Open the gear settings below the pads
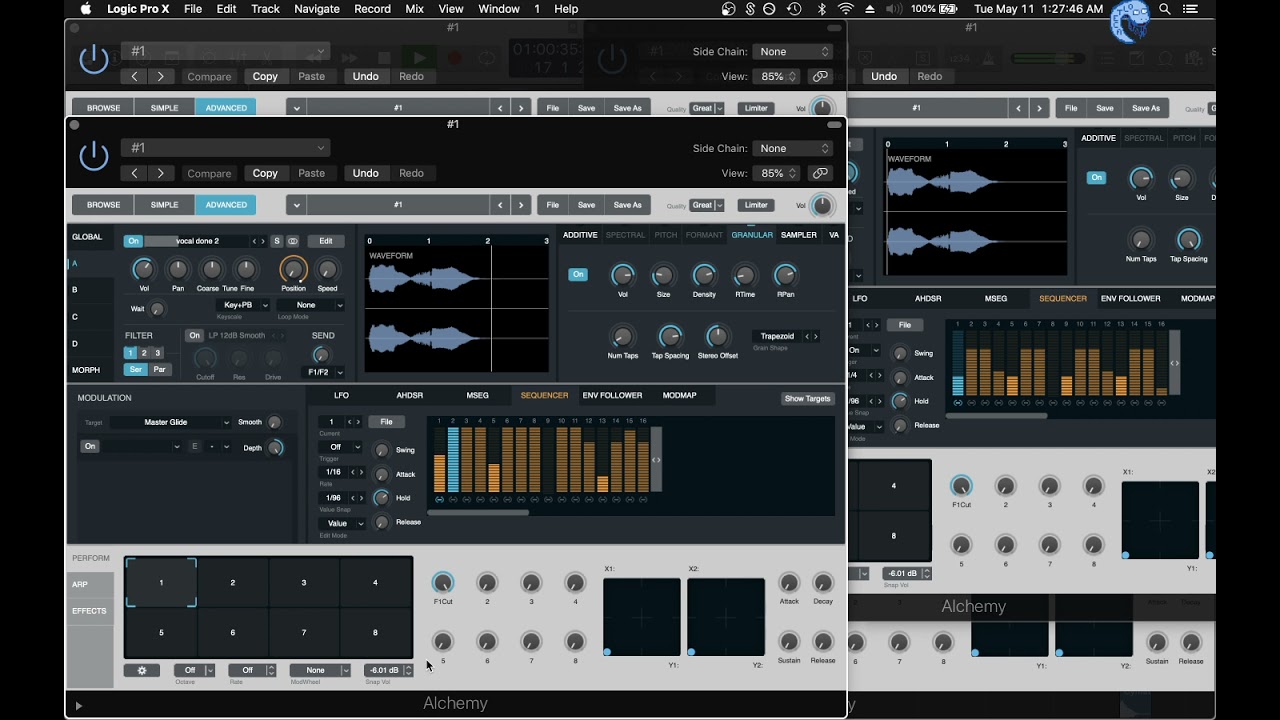The width and height of the screenshot is (1280, 720). pos(141,671)
